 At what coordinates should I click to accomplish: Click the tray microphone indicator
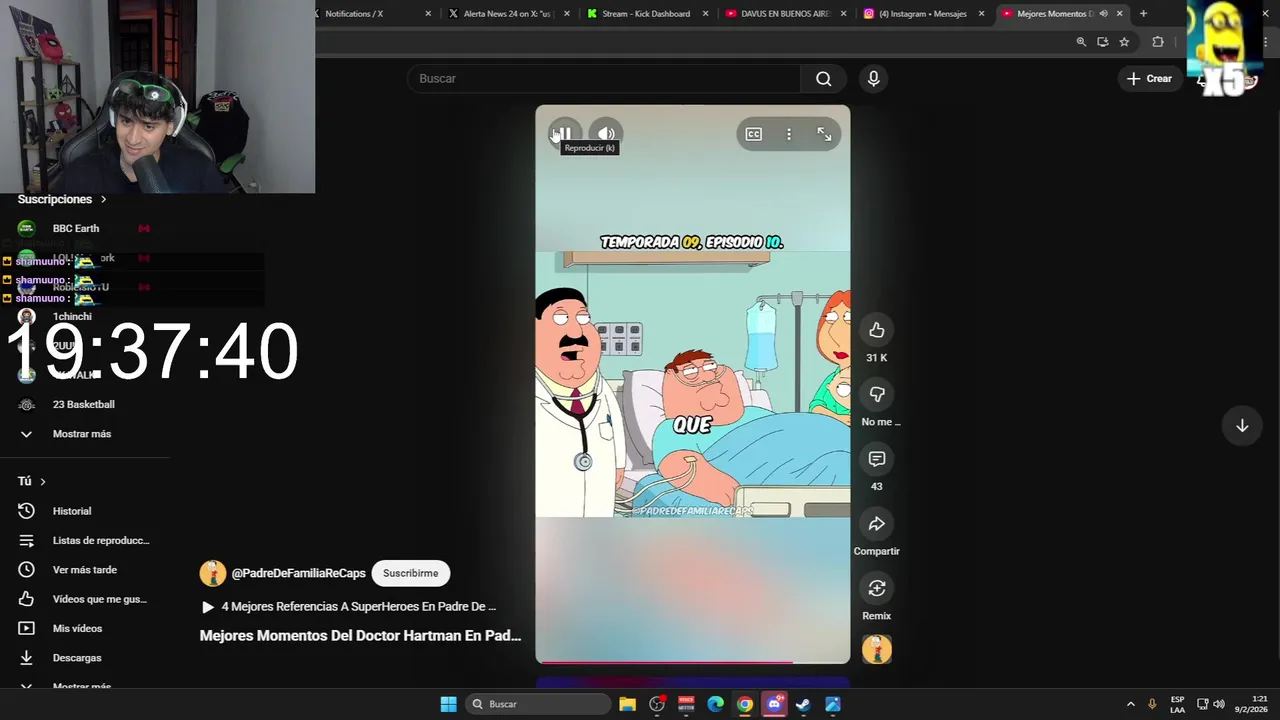pyautogui.click(x=1153, y=704)
